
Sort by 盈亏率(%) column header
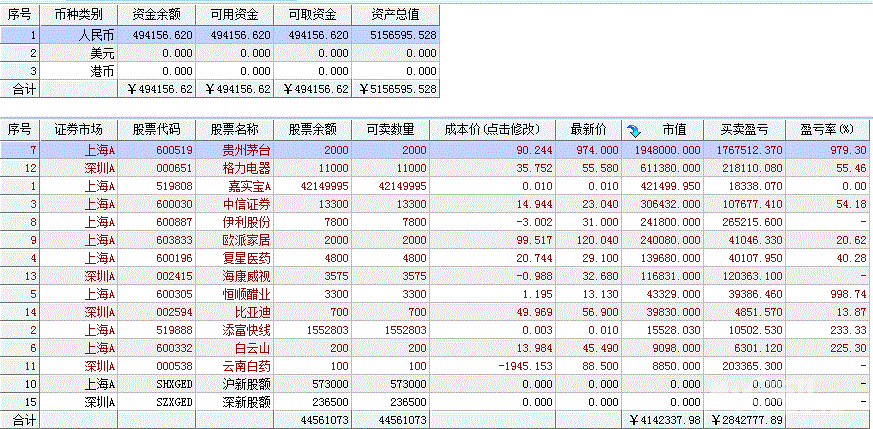pos(827,130)
